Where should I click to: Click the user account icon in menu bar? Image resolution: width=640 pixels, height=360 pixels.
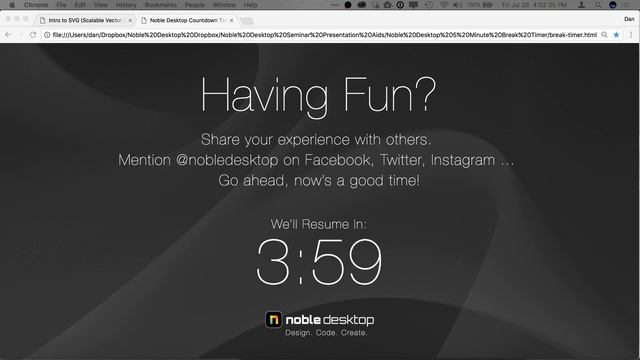pyautogui.click(x=581, y=5)
